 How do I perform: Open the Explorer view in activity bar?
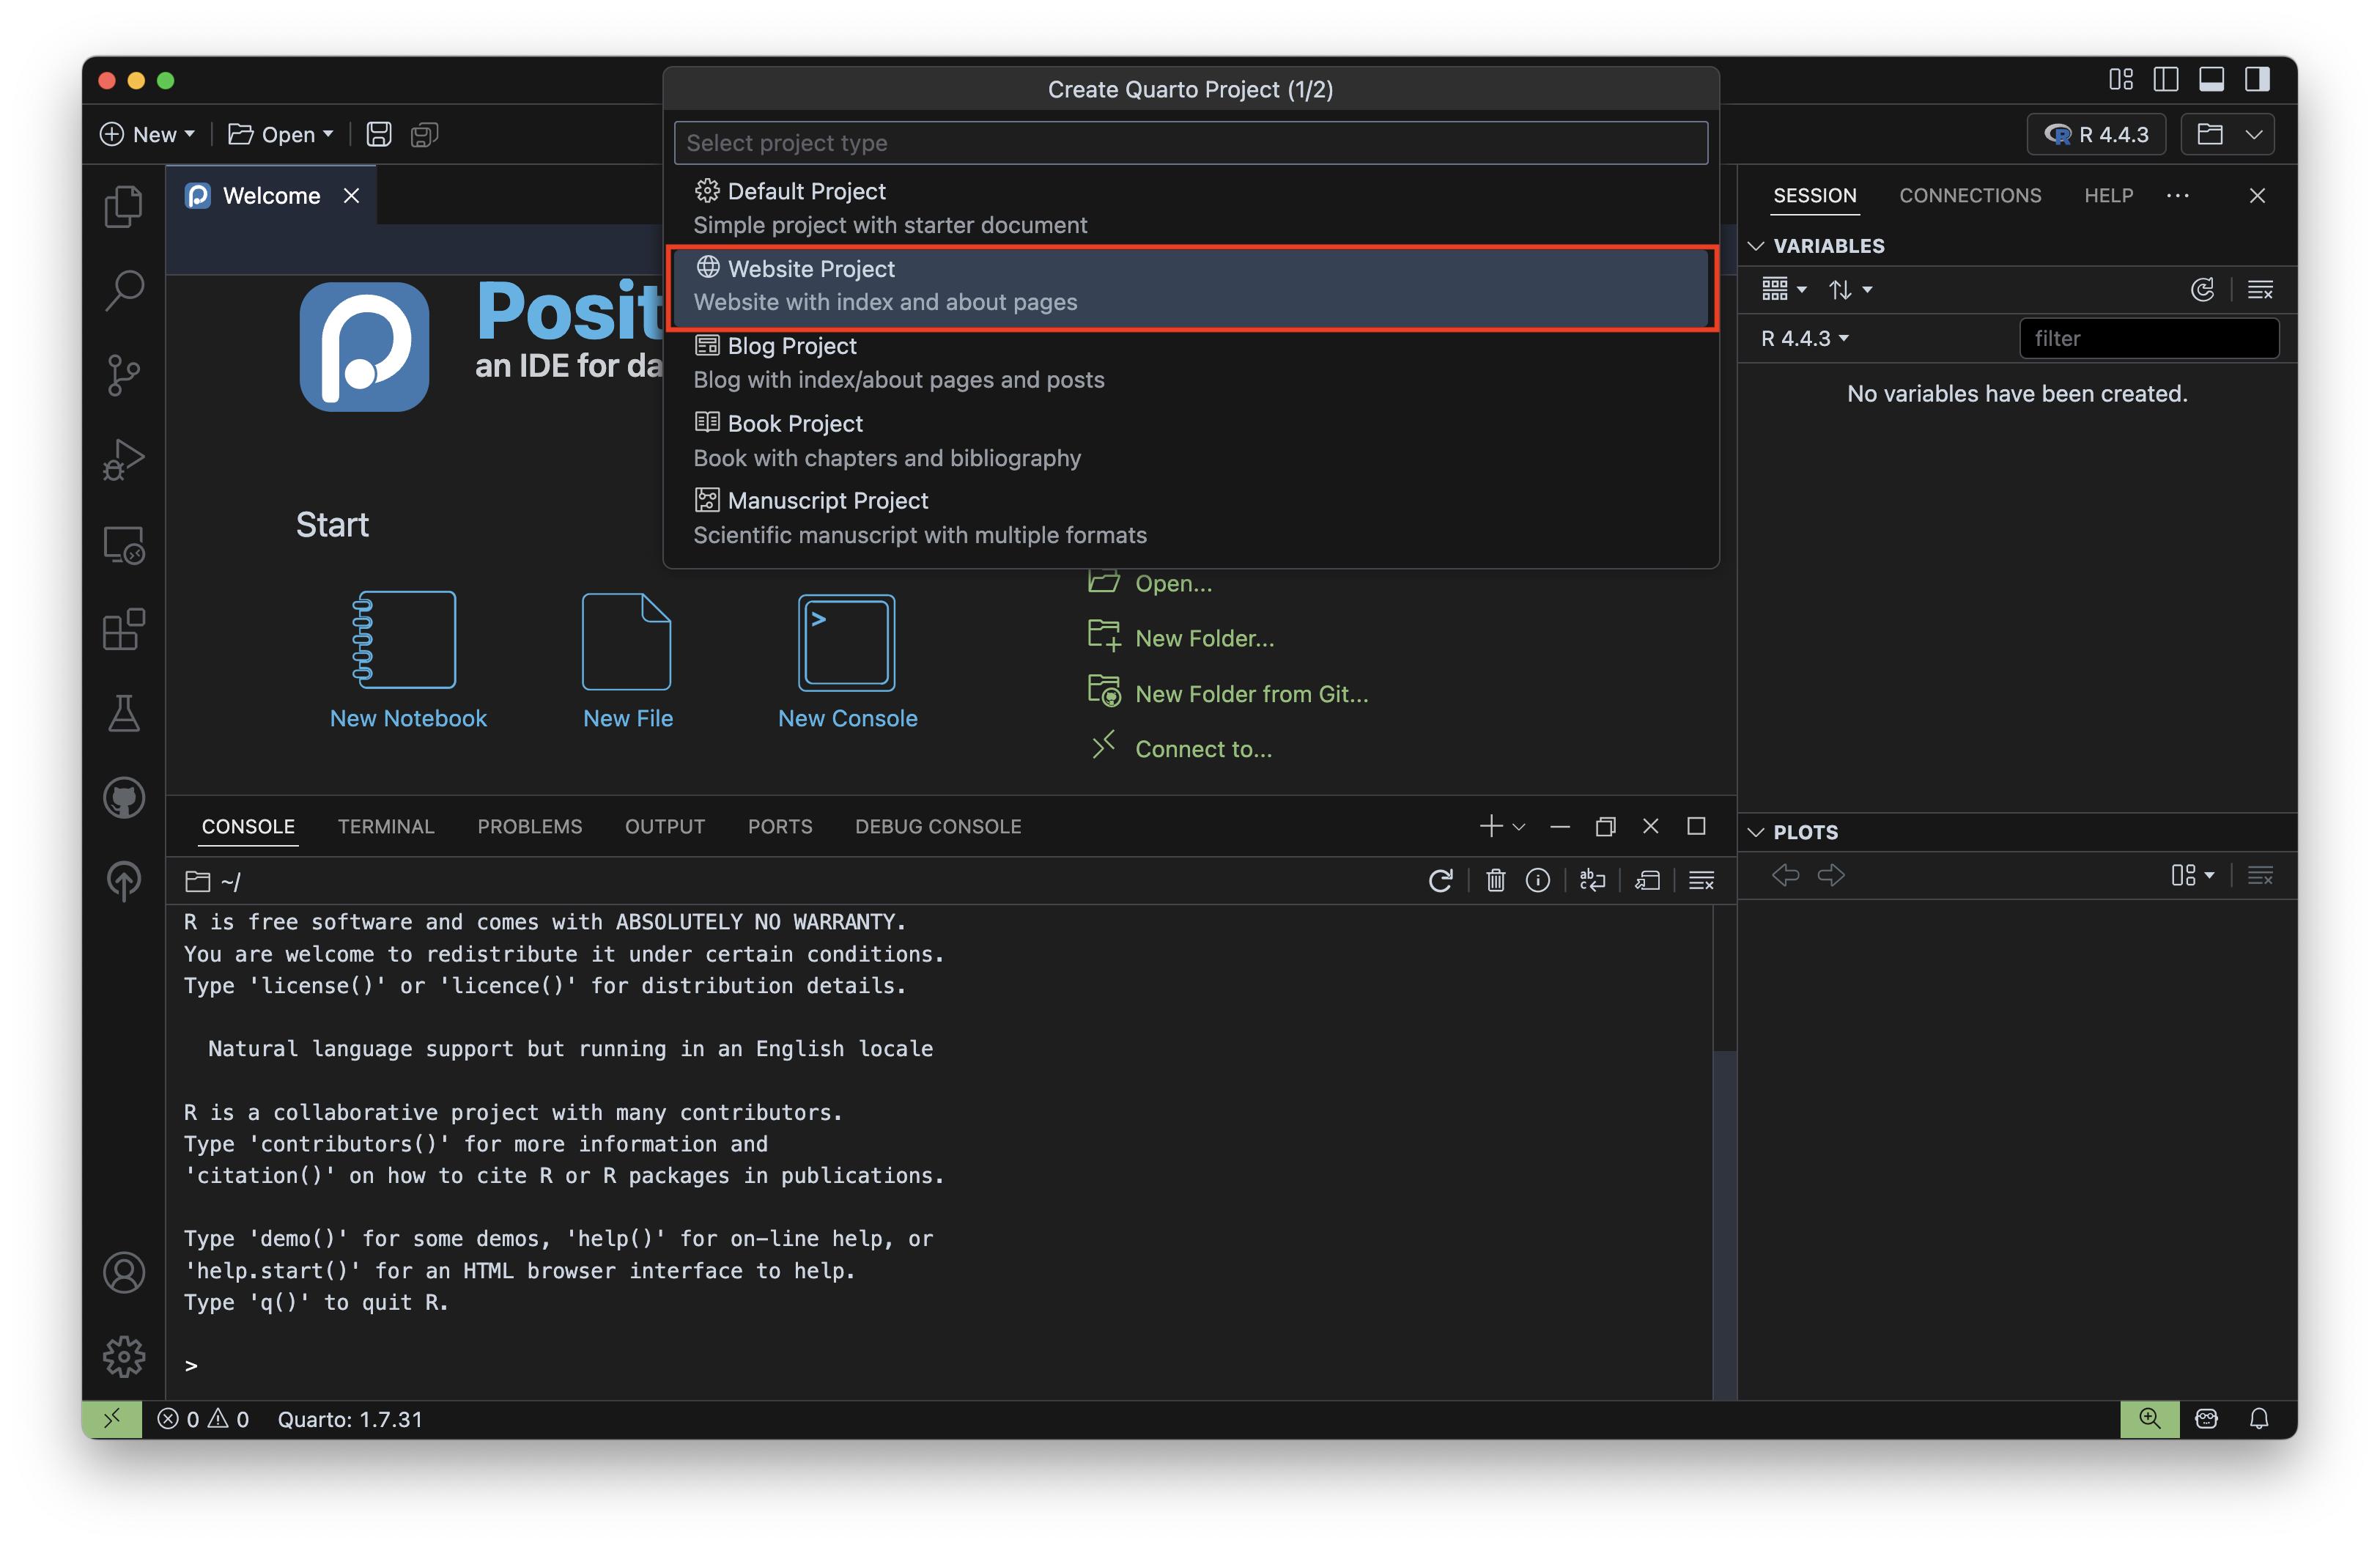point(124,206)
